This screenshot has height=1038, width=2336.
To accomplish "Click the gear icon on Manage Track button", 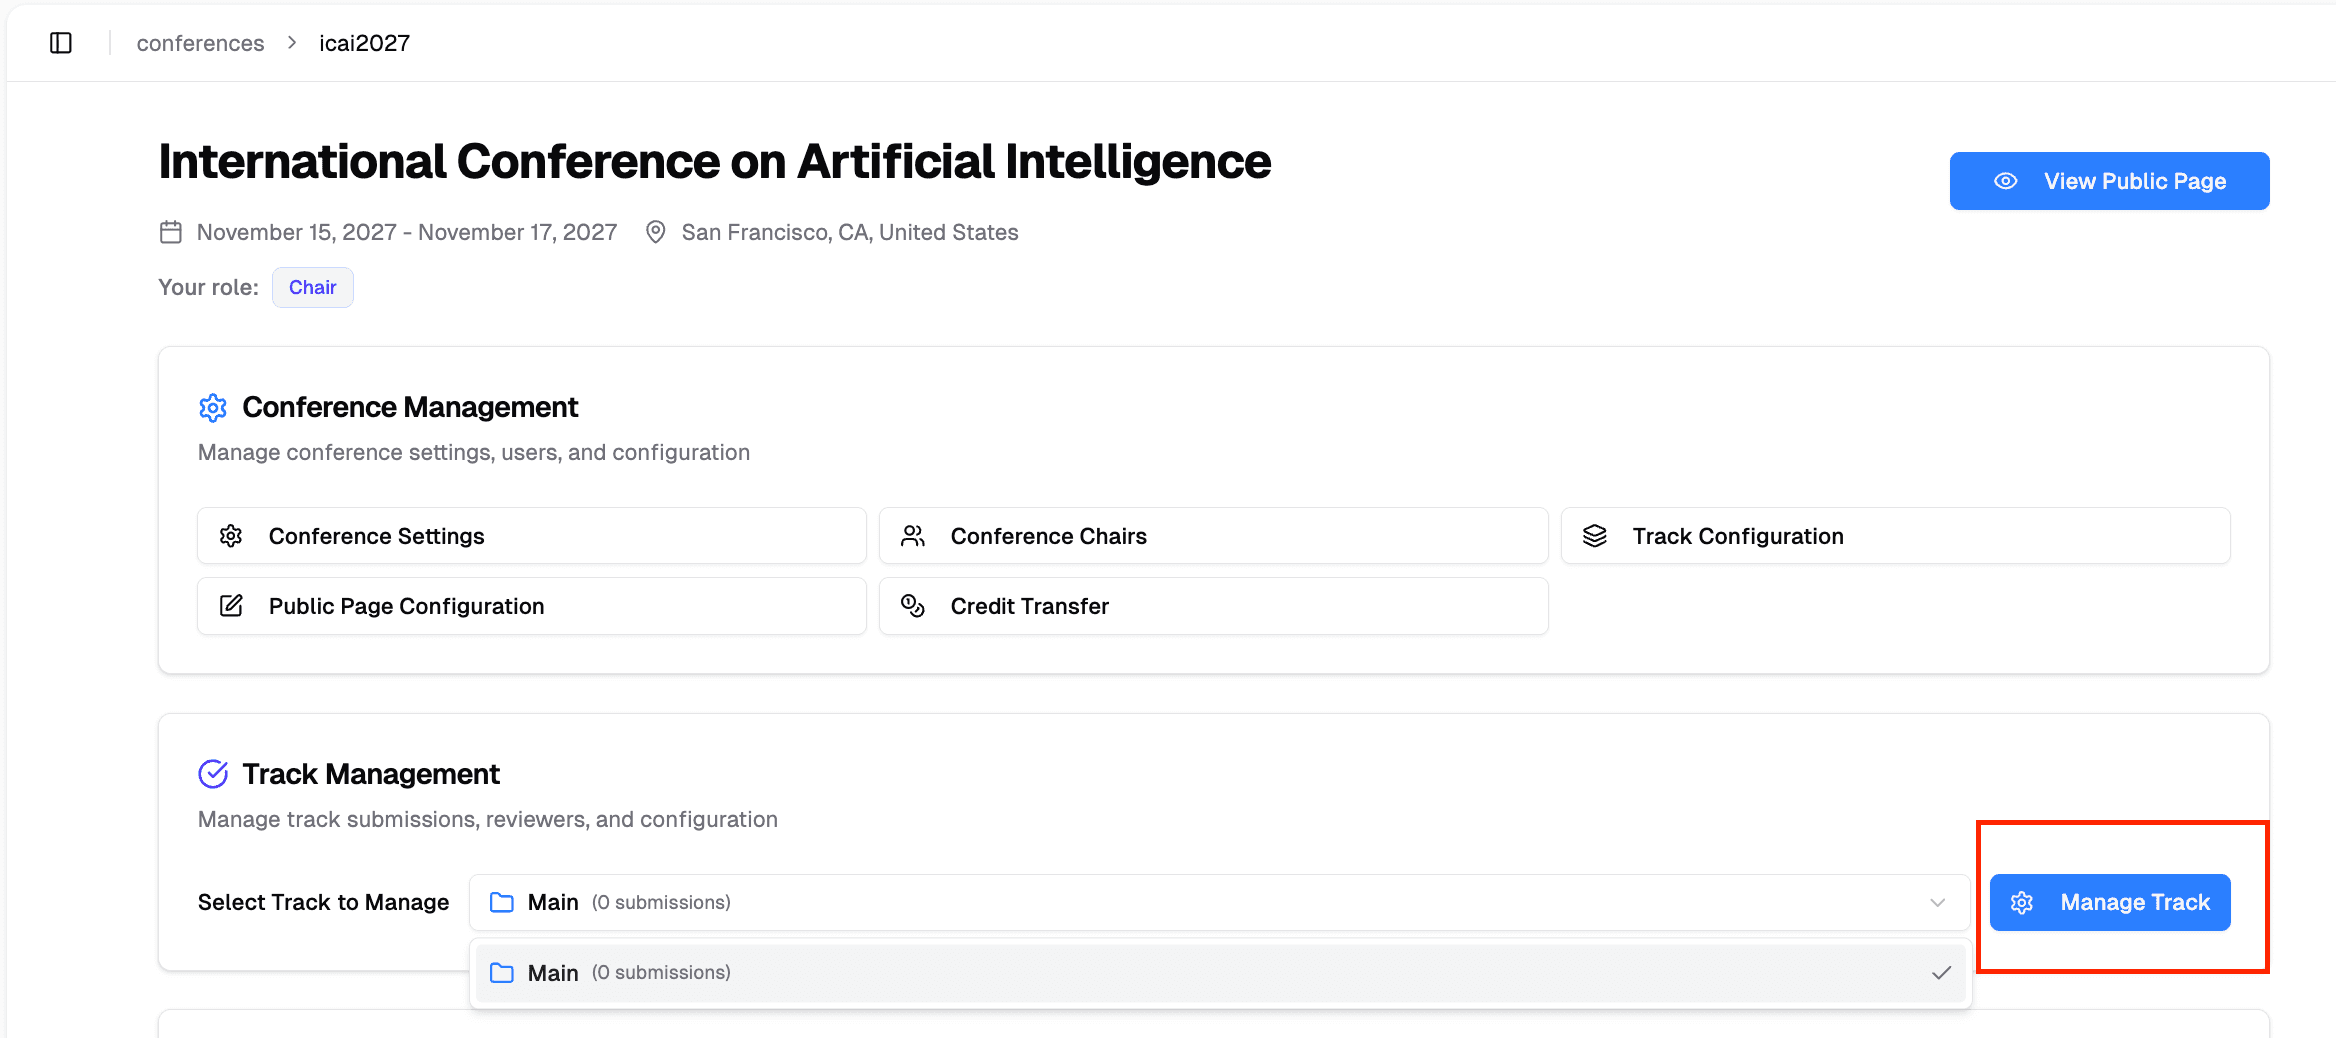I will [x=2022, y=903].
